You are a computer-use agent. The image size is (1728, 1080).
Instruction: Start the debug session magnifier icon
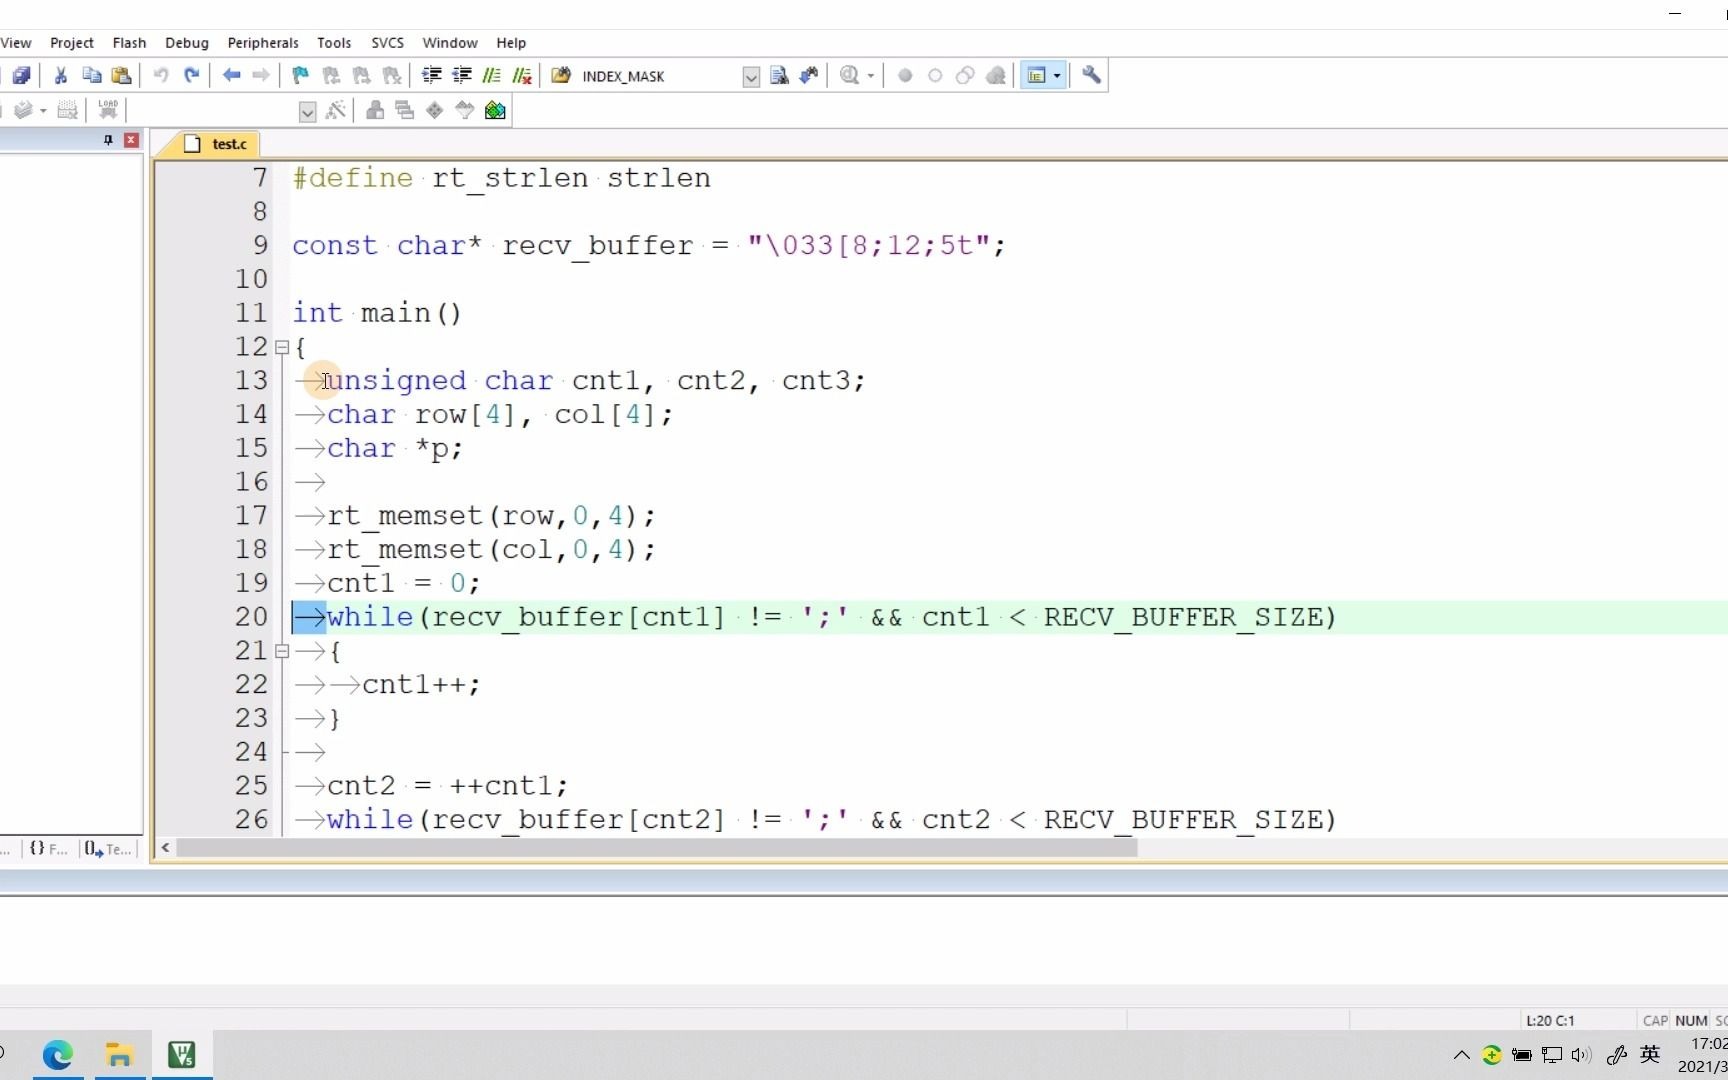(x=849, y=75)
